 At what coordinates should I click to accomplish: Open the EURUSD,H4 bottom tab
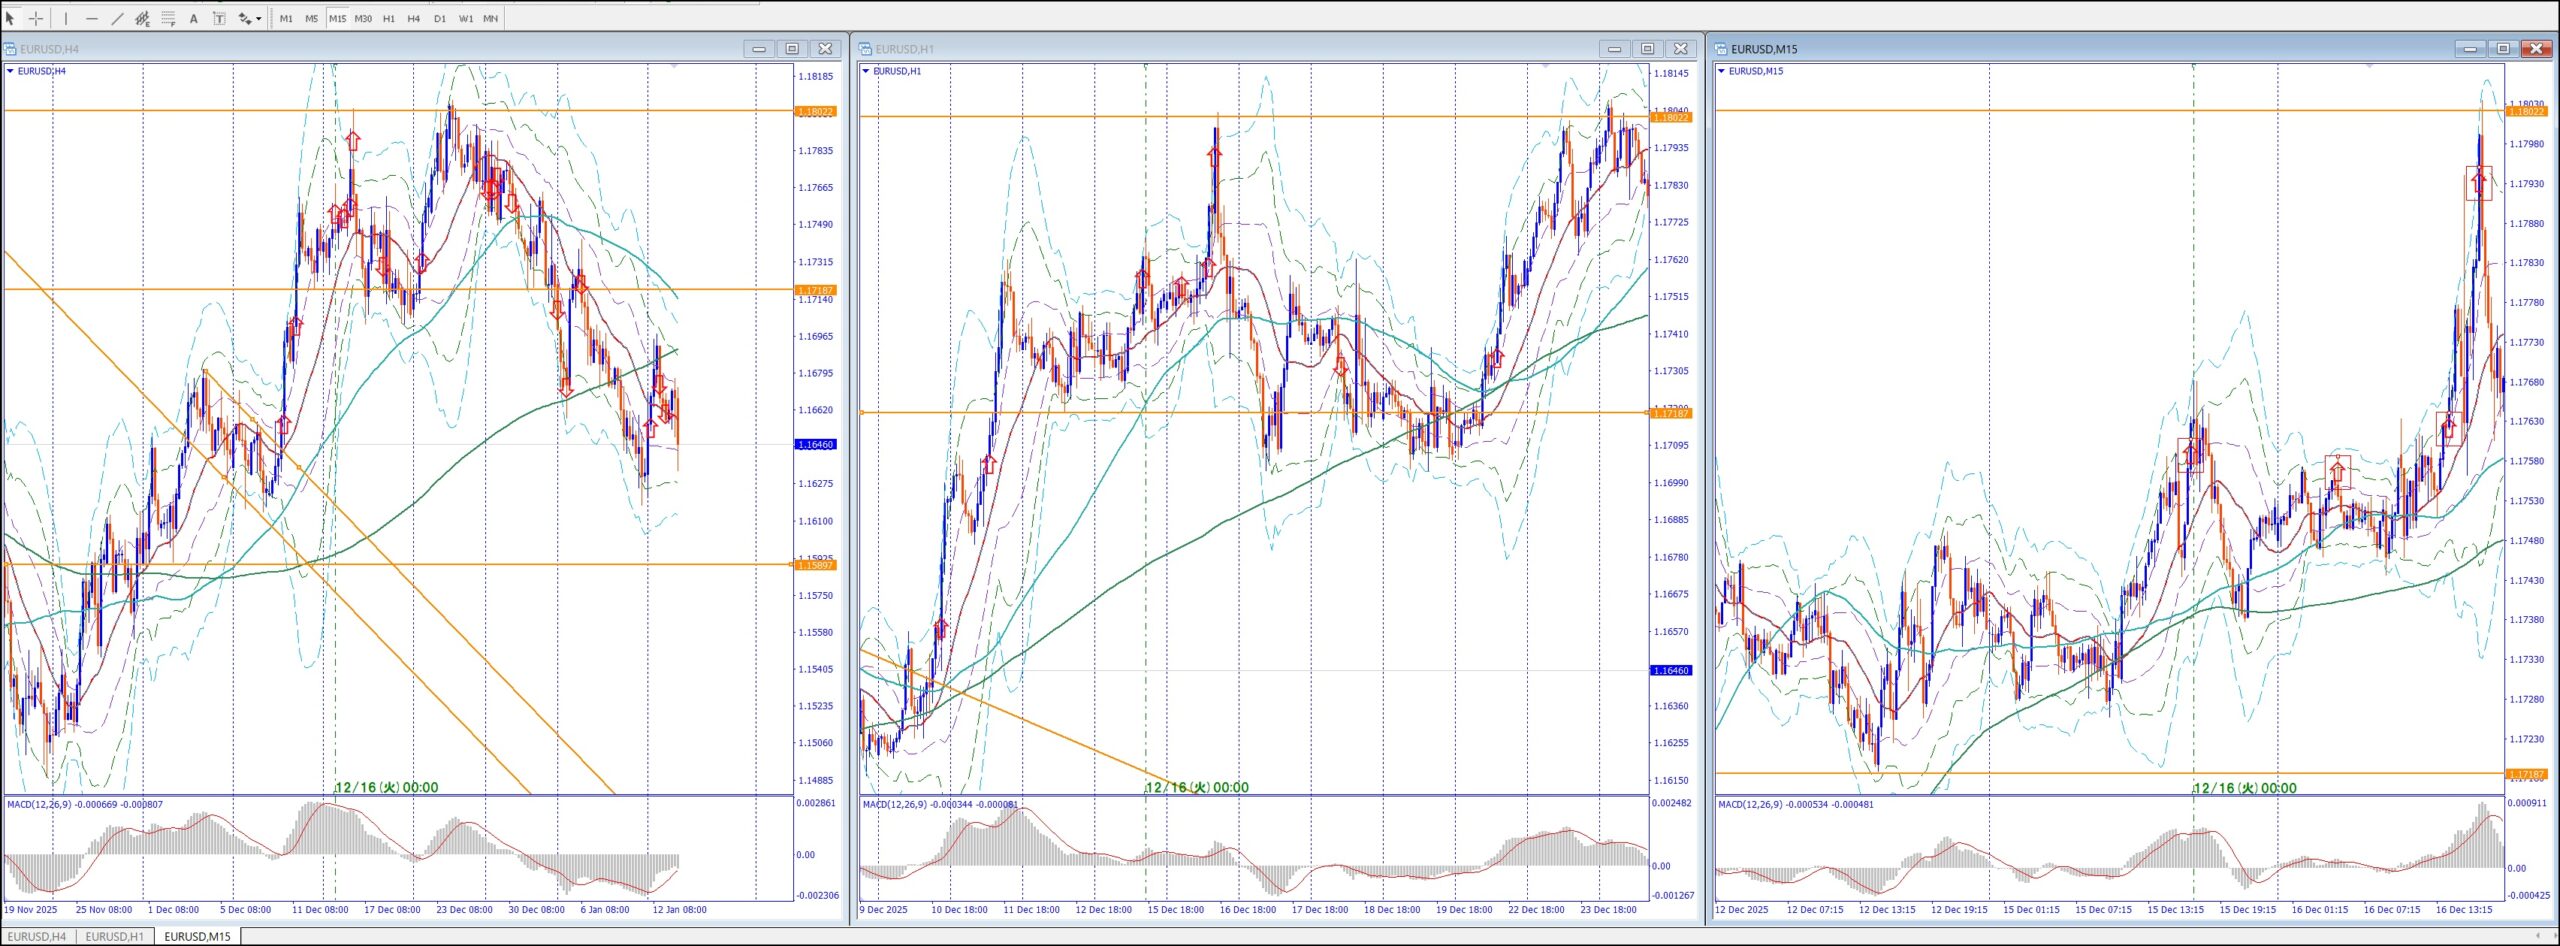(x=37, y=936)
